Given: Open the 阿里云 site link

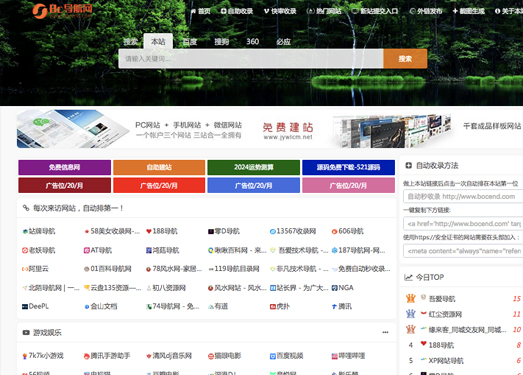Looking at the screenshot, I should [x=38, y=269].
